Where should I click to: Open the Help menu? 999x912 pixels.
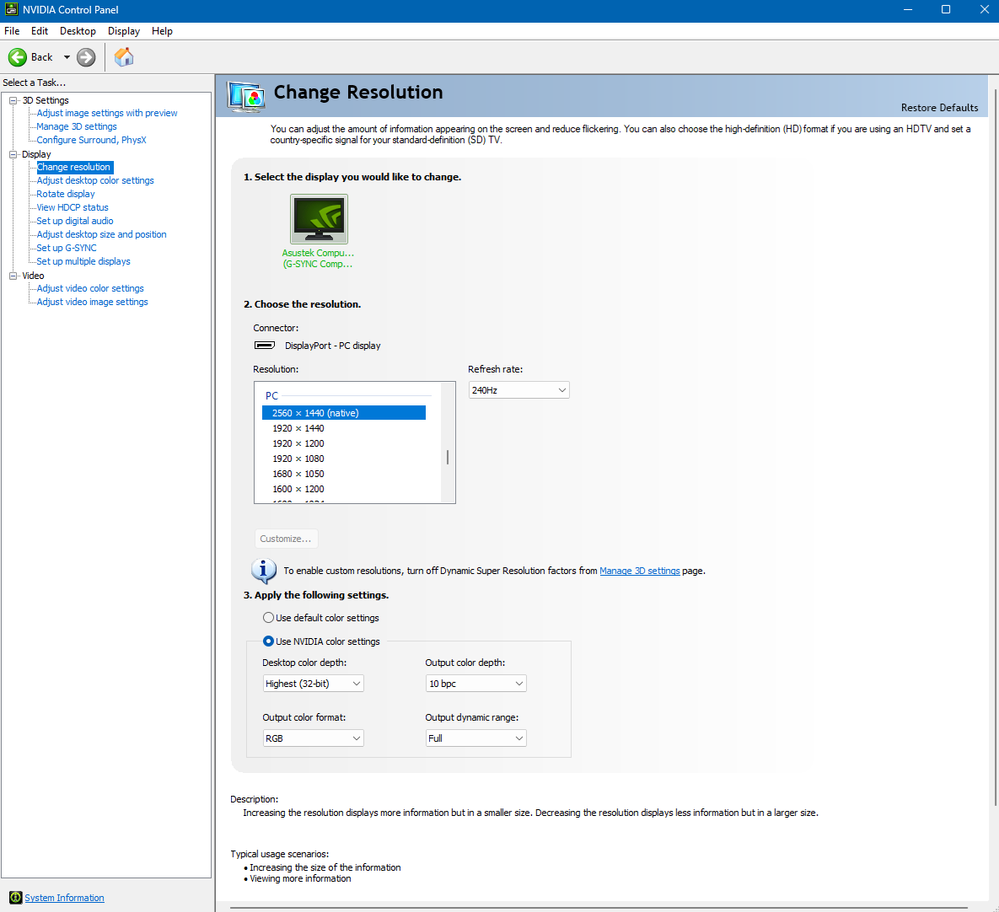pyautogui.click(x=162, y=31)
